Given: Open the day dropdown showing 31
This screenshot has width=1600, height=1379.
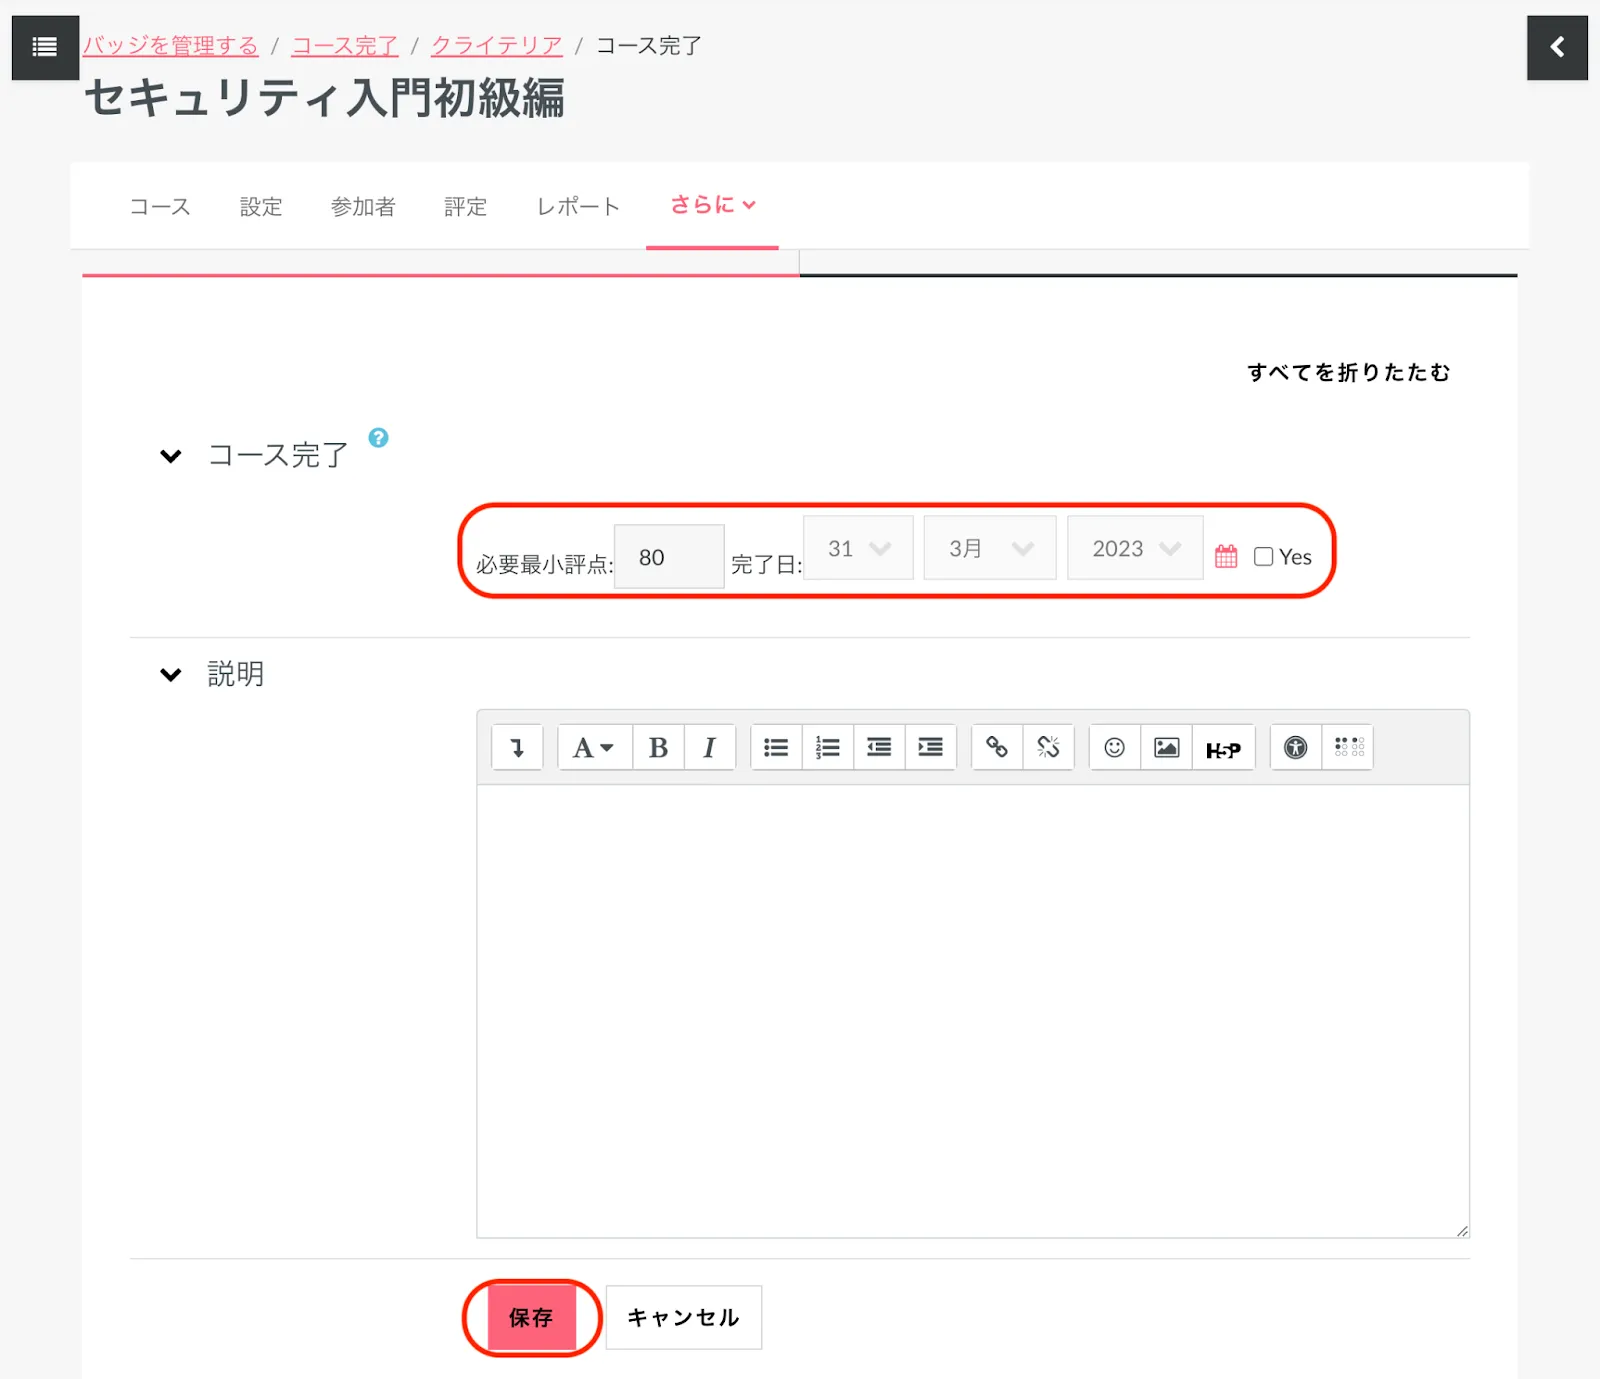Looking at the screenshot, I should [x=858, y=548].
